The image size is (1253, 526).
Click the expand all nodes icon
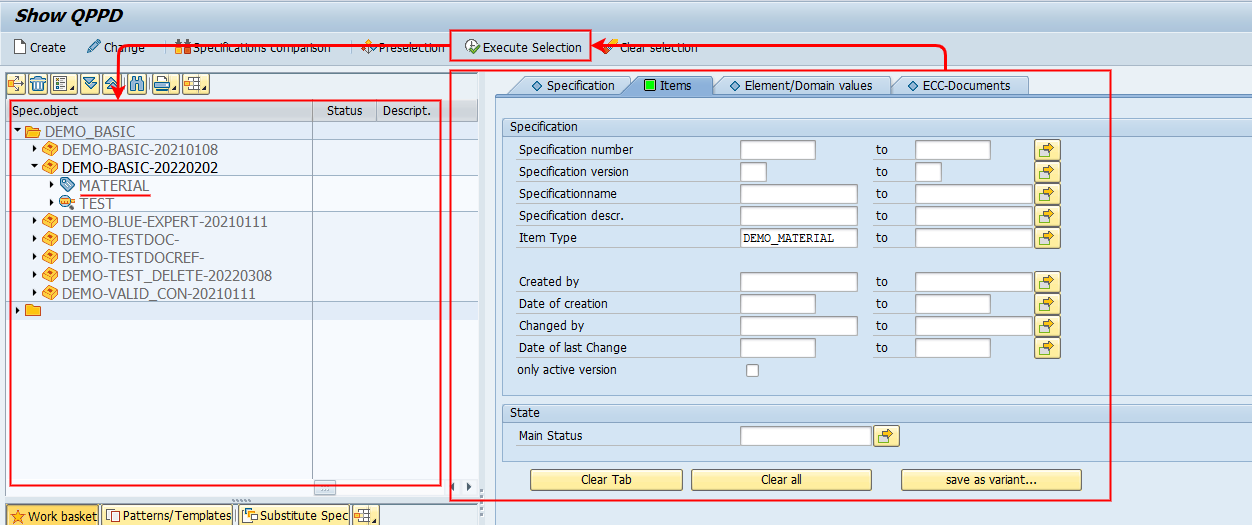point(90,84)
